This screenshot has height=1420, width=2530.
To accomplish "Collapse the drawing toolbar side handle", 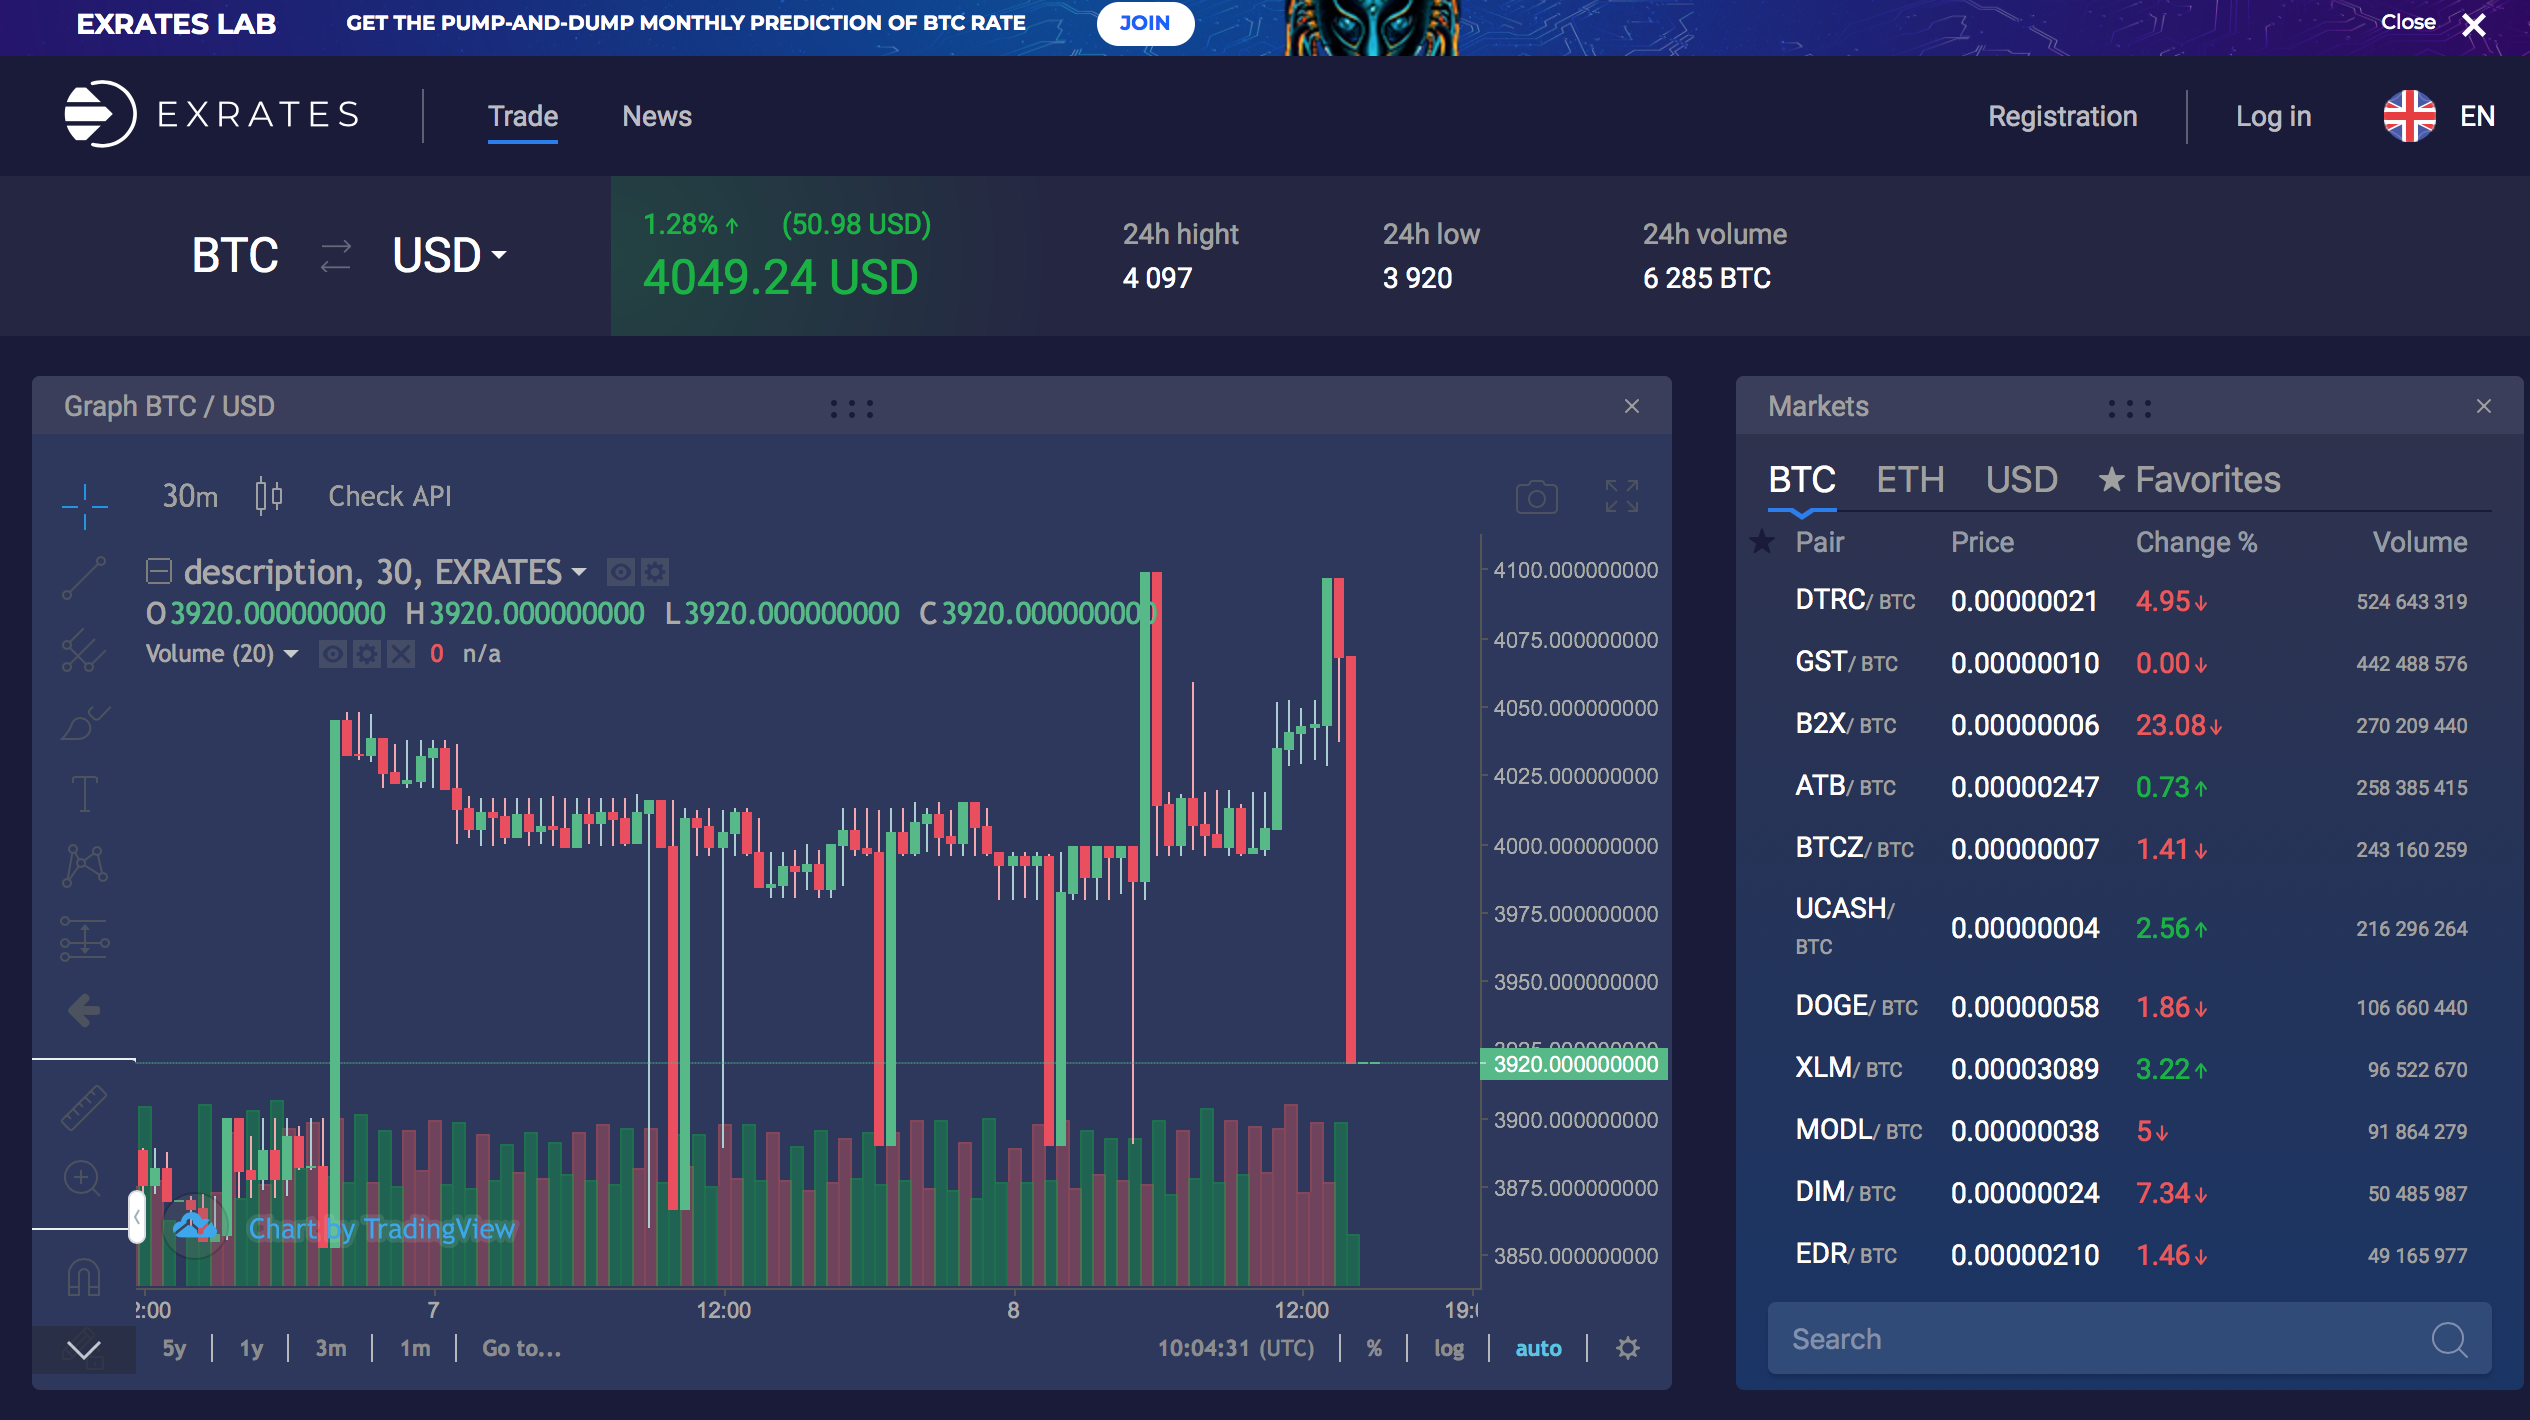I will point(137,1216).
